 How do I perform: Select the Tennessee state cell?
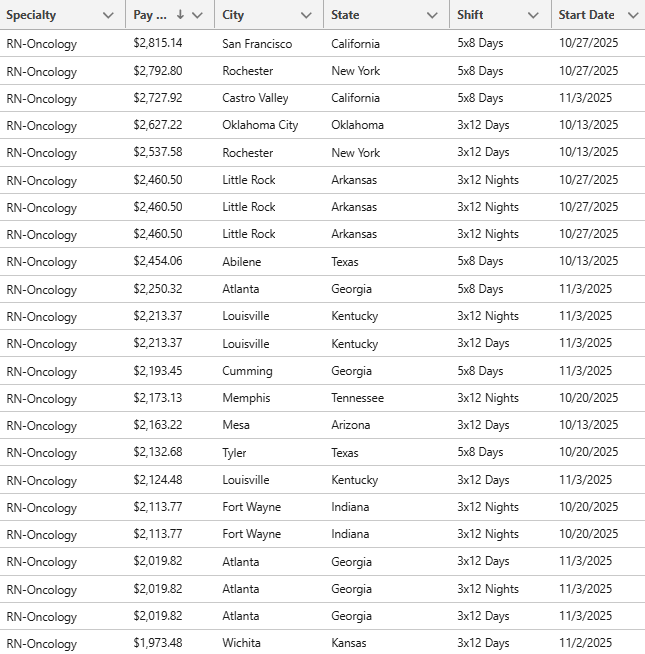[357, 398]
